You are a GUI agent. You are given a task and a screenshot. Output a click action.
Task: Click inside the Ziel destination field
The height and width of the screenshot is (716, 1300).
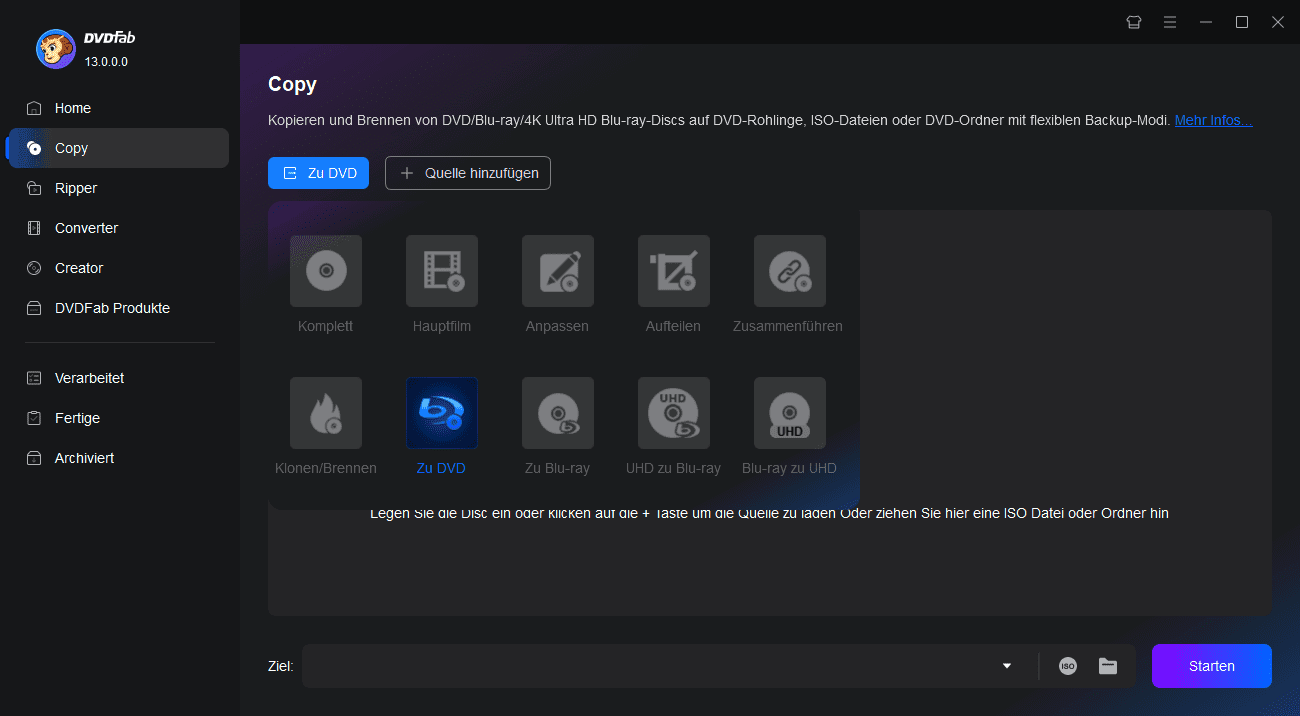pyautogui.click(x=650, y=666)
